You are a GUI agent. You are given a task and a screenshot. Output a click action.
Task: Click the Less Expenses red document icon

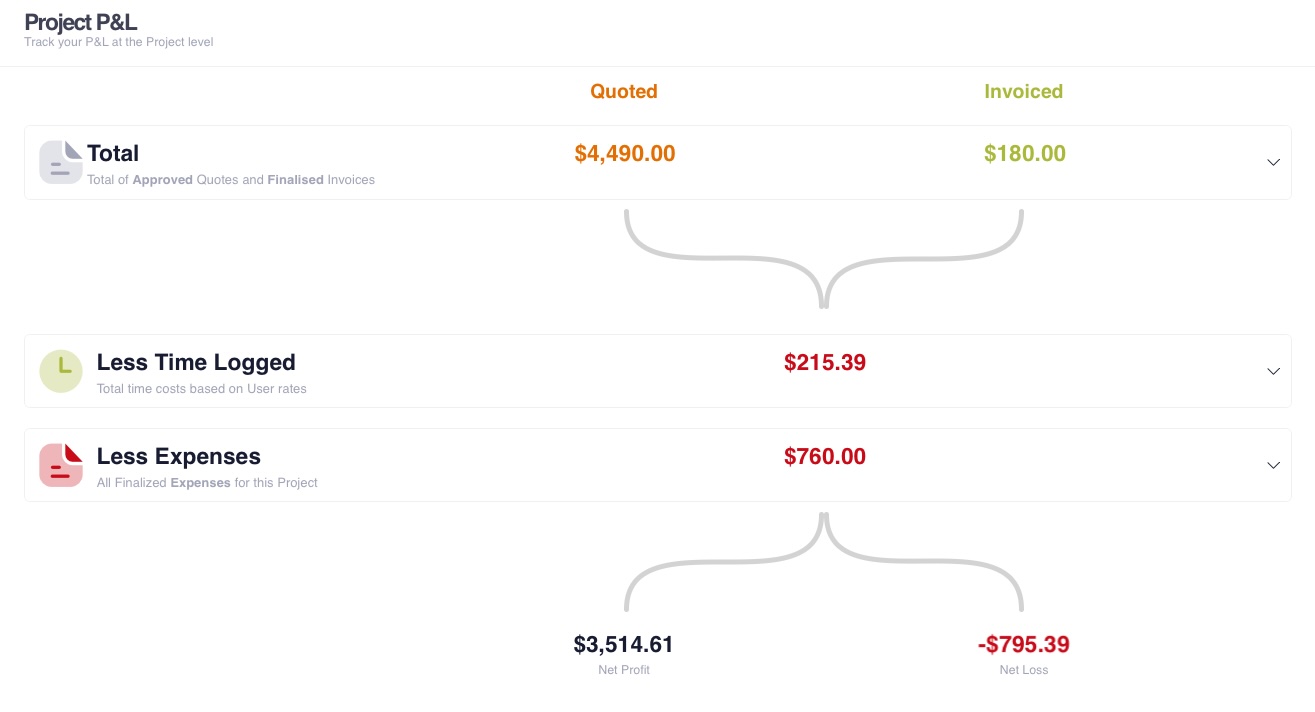pos(61,465)
